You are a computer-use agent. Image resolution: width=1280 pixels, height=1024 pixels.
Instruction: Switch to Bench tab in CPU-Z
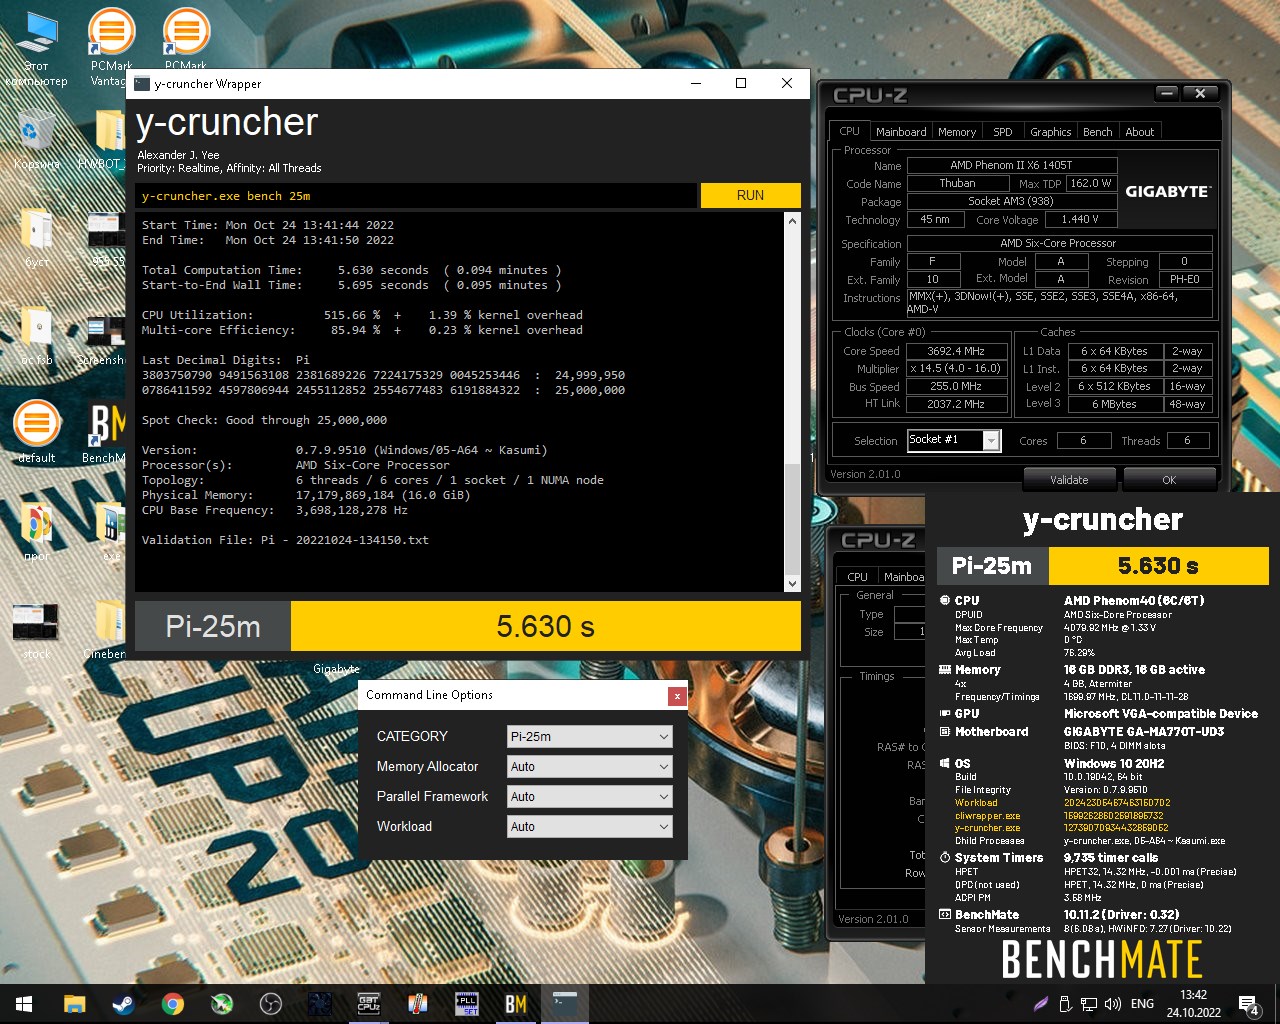tap(1098, 132)
